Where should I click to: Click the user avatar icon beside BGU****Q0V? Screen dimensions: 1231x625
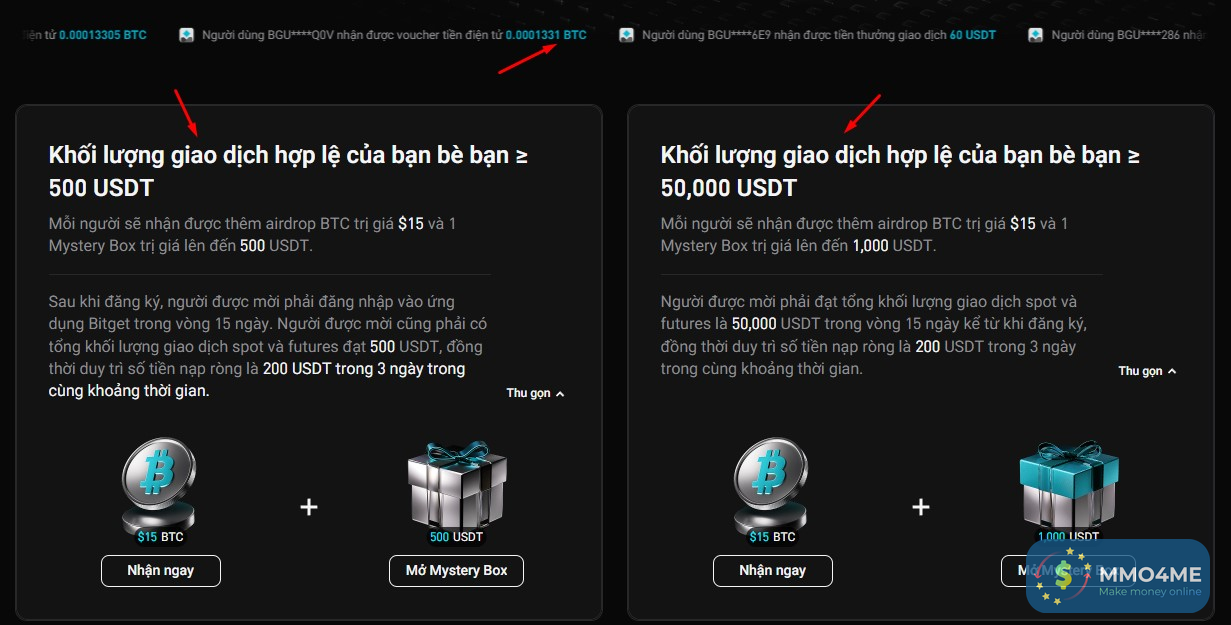pyautogui.click(x=186, y=35)
